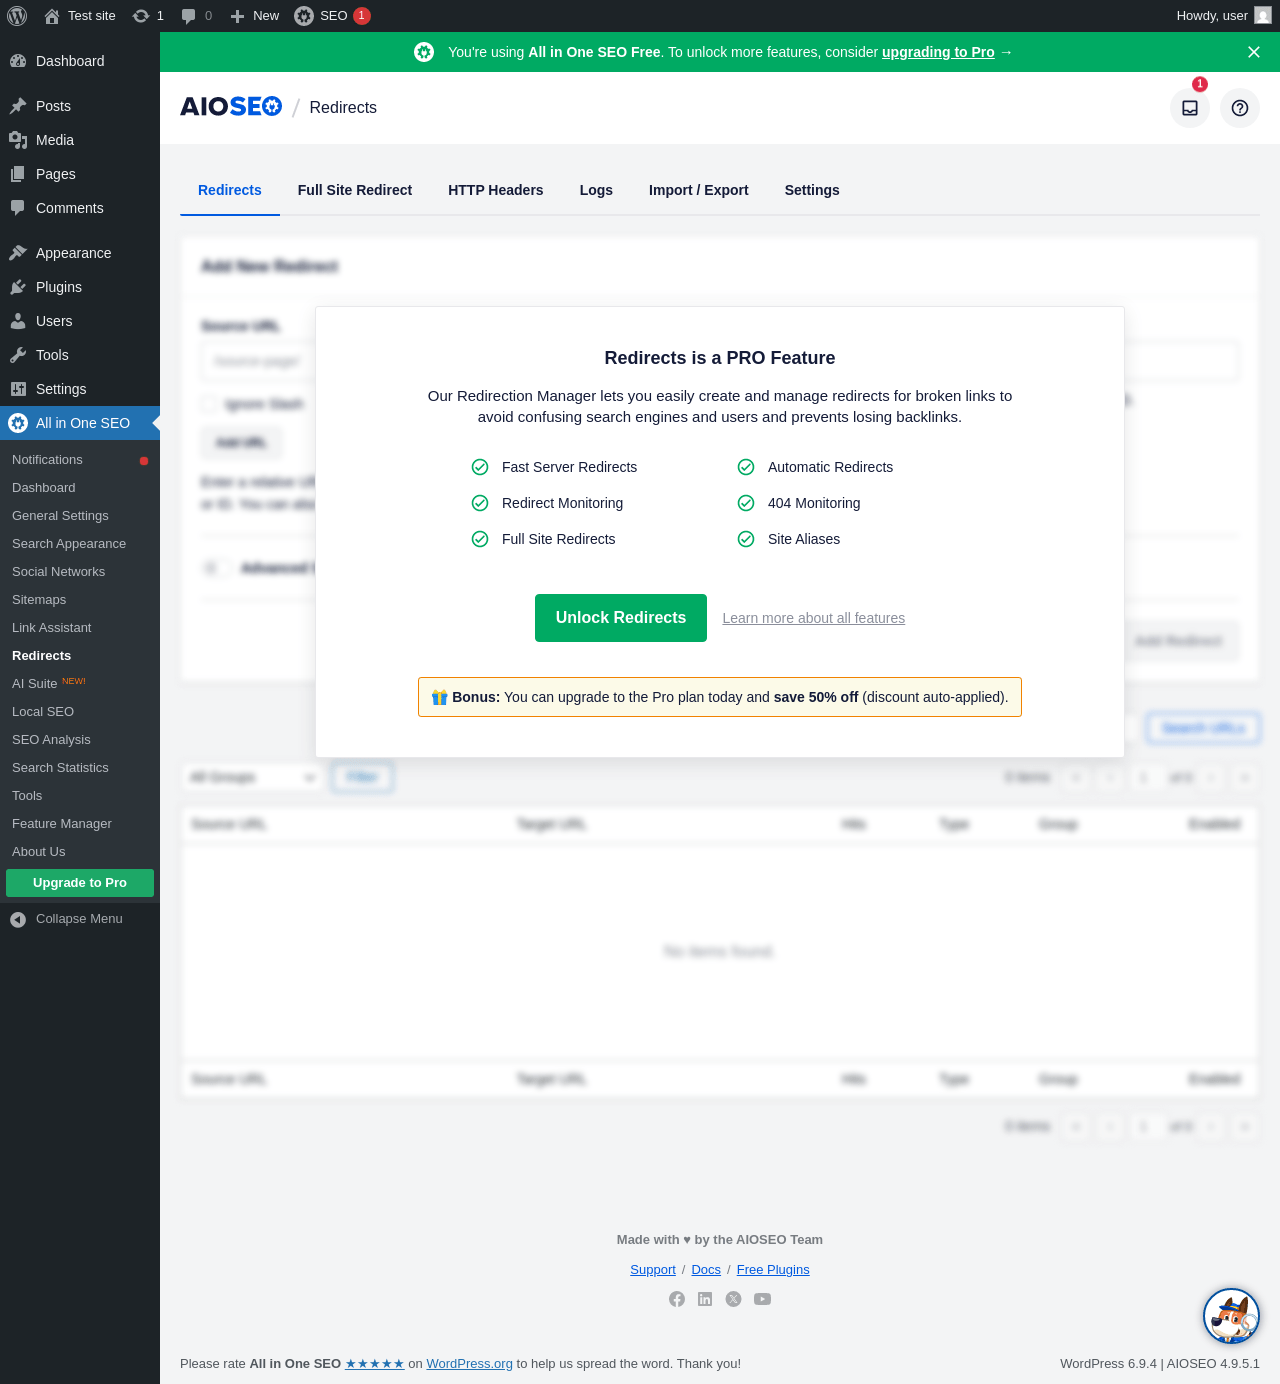Viewport: 1280px width, 1384px height.
Task: Open the Facebook icon in the footer
Action: tap(677, 1299)
